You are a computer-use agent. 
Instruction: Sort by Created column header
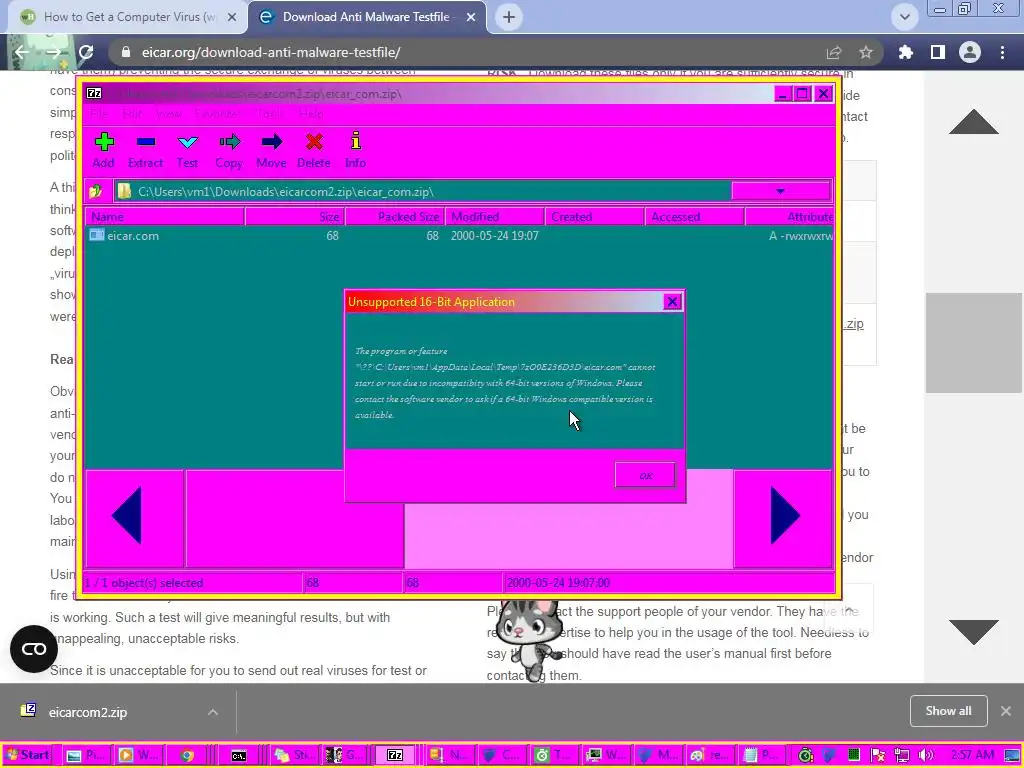pyautogui.click(x=595, y=217)
